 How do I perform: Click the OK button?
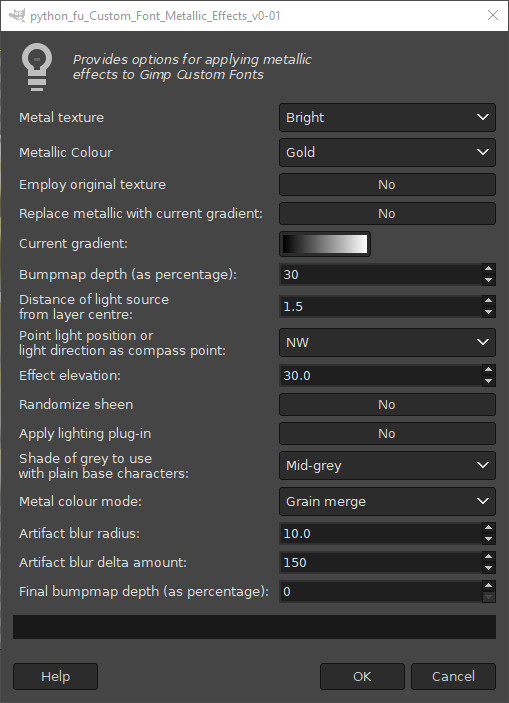(x=362, y=676)
